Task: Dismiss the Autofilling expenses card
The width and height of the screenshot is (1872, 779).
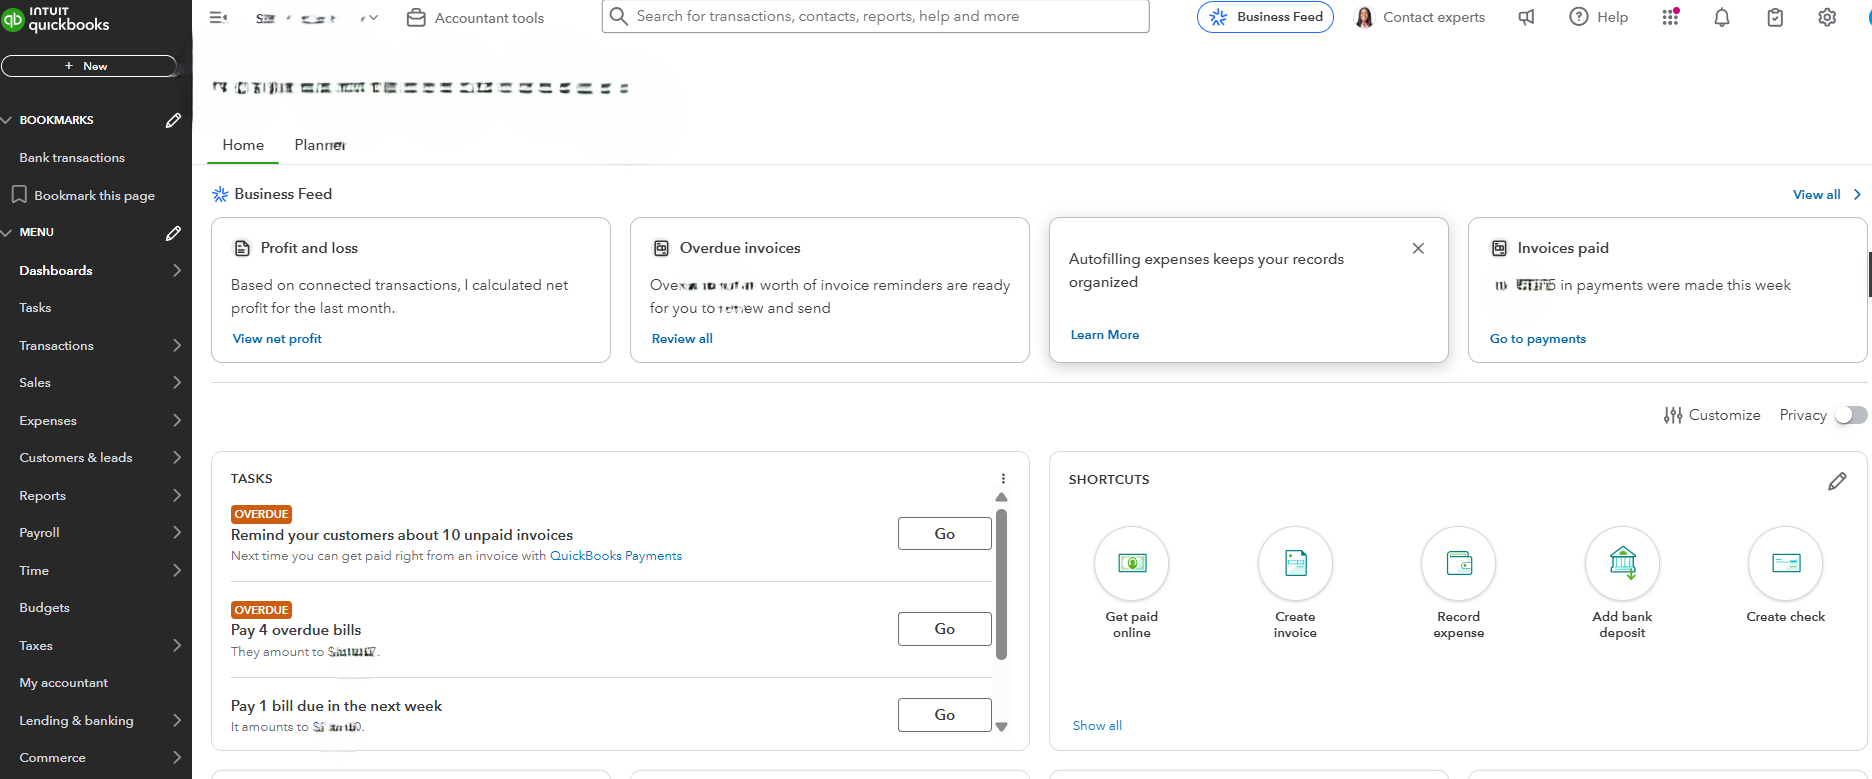Action: click(x=1418, y=248)
